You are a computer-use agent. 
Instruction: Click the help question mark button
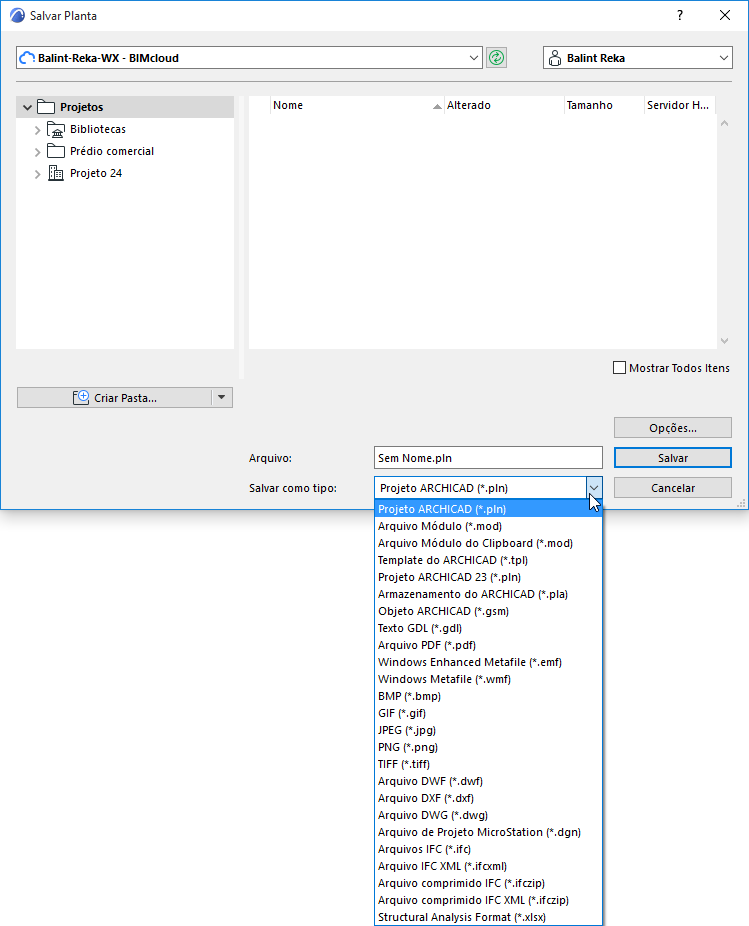click(x=680, y=15)
